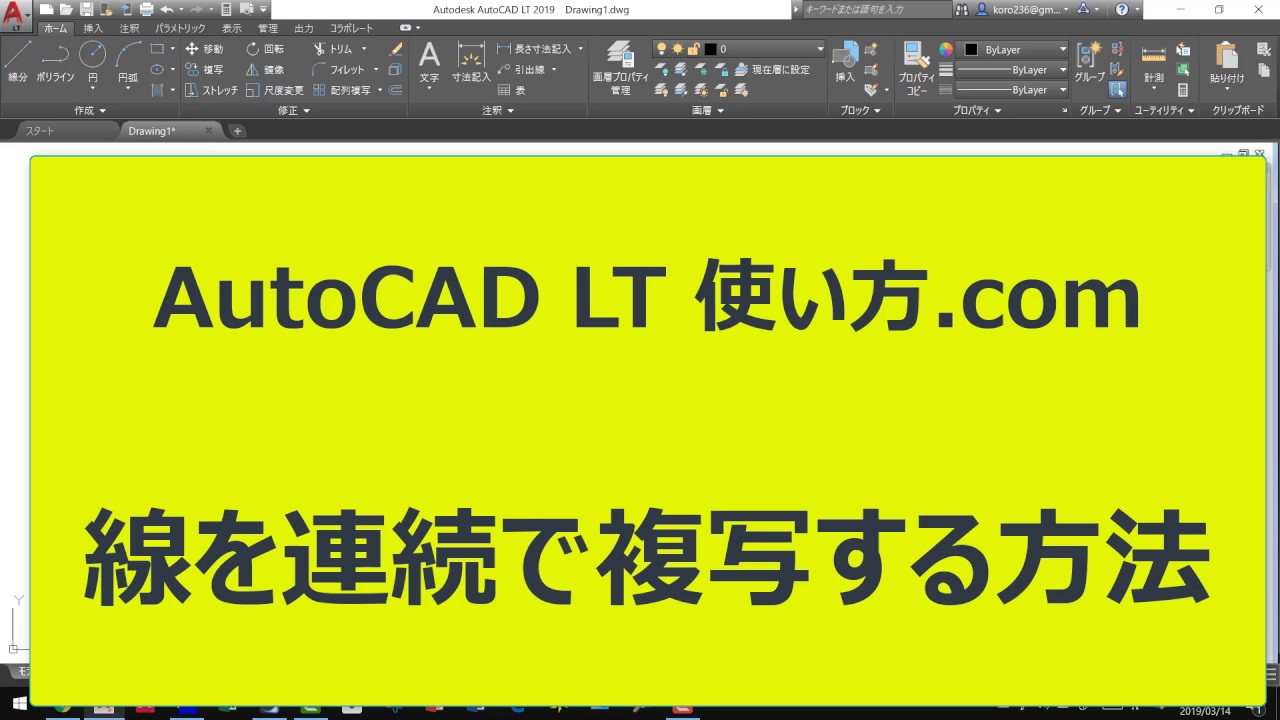Click the 鏡像 (Mirror) tool

coord(266,69)
